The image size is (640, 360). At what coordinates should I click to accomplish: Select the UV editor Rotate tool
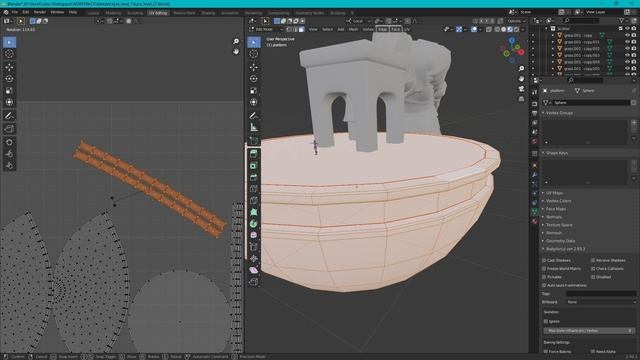[9, 79]
